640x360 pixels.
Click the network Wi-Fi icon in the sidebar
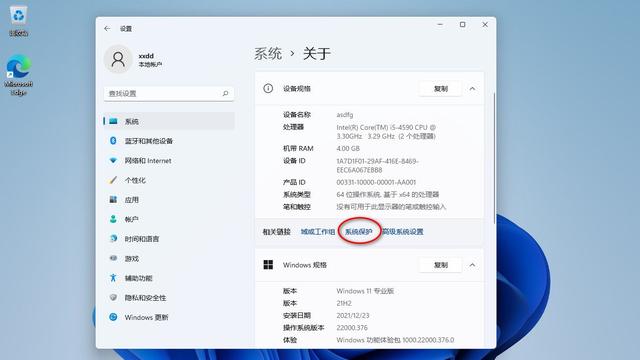pyautogui.click(x=113, y=160)
